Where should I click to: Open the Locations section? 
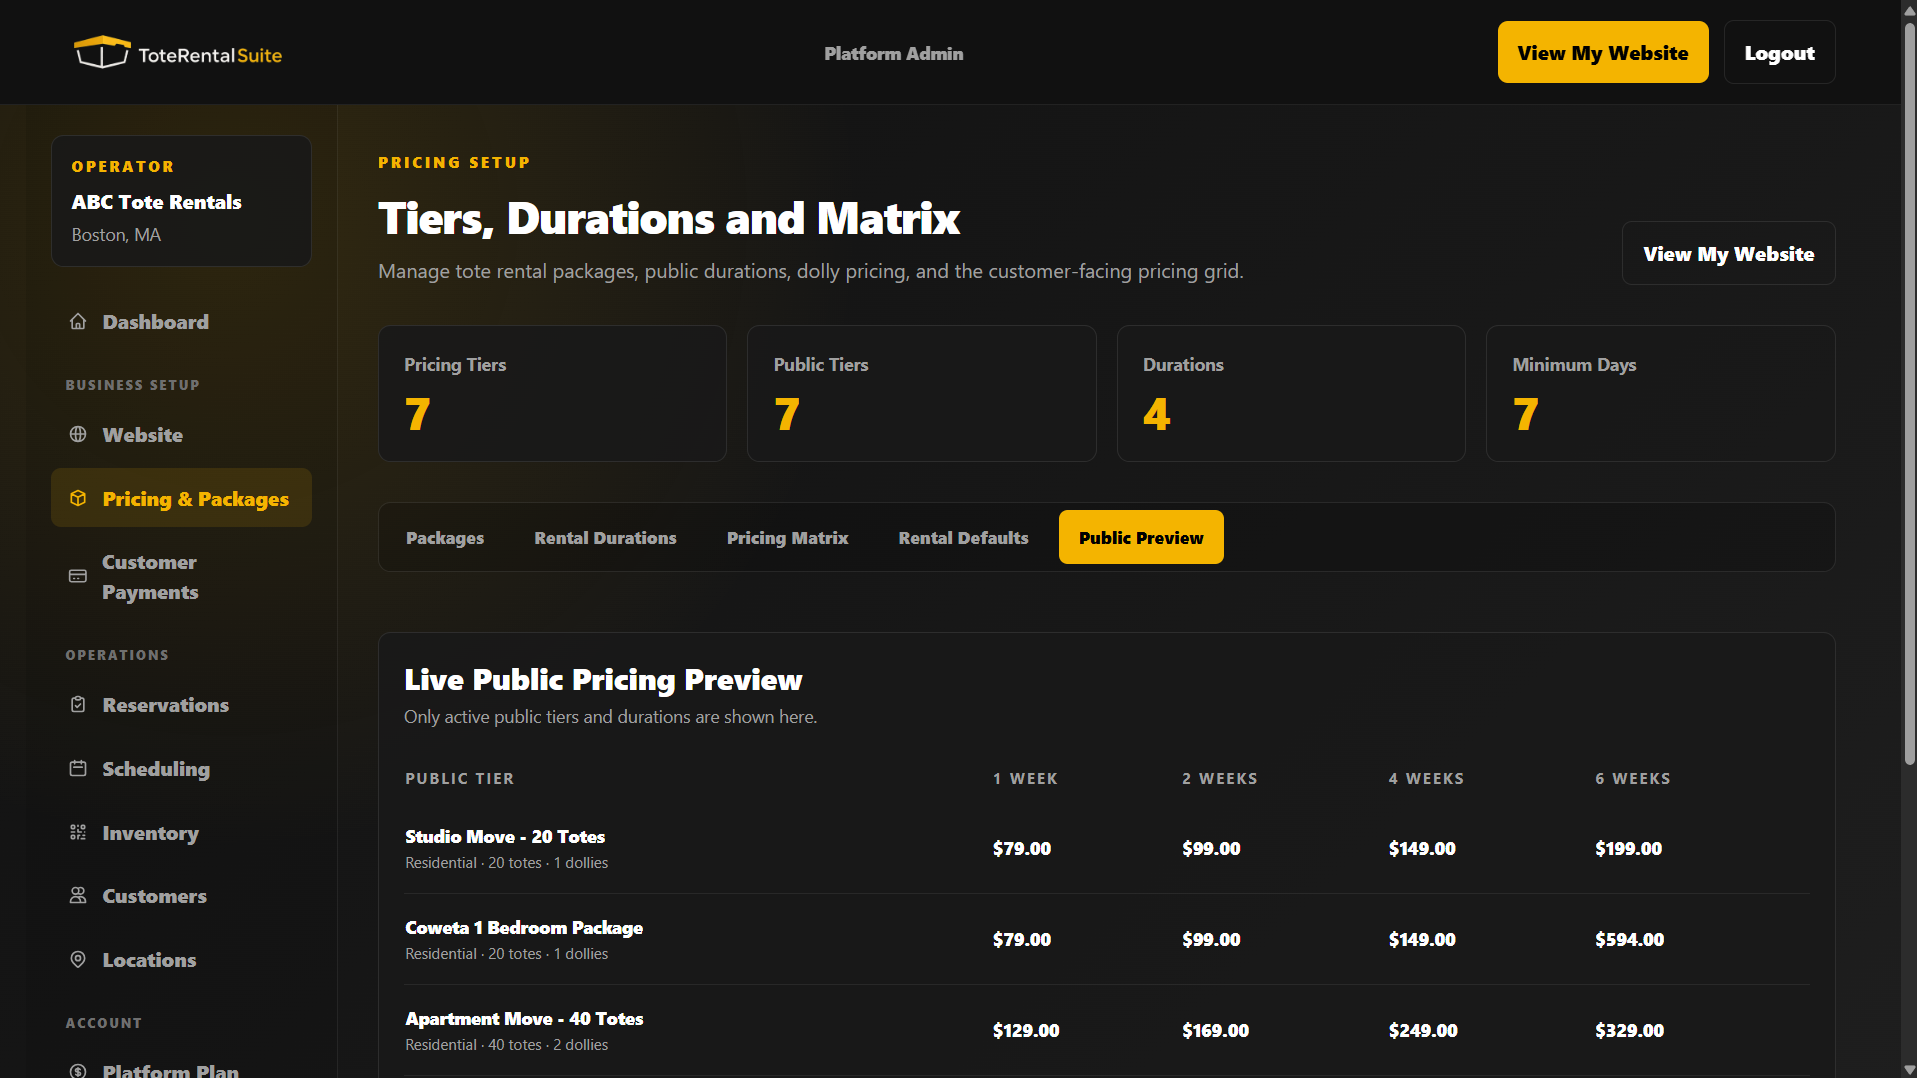click(181, 960)
